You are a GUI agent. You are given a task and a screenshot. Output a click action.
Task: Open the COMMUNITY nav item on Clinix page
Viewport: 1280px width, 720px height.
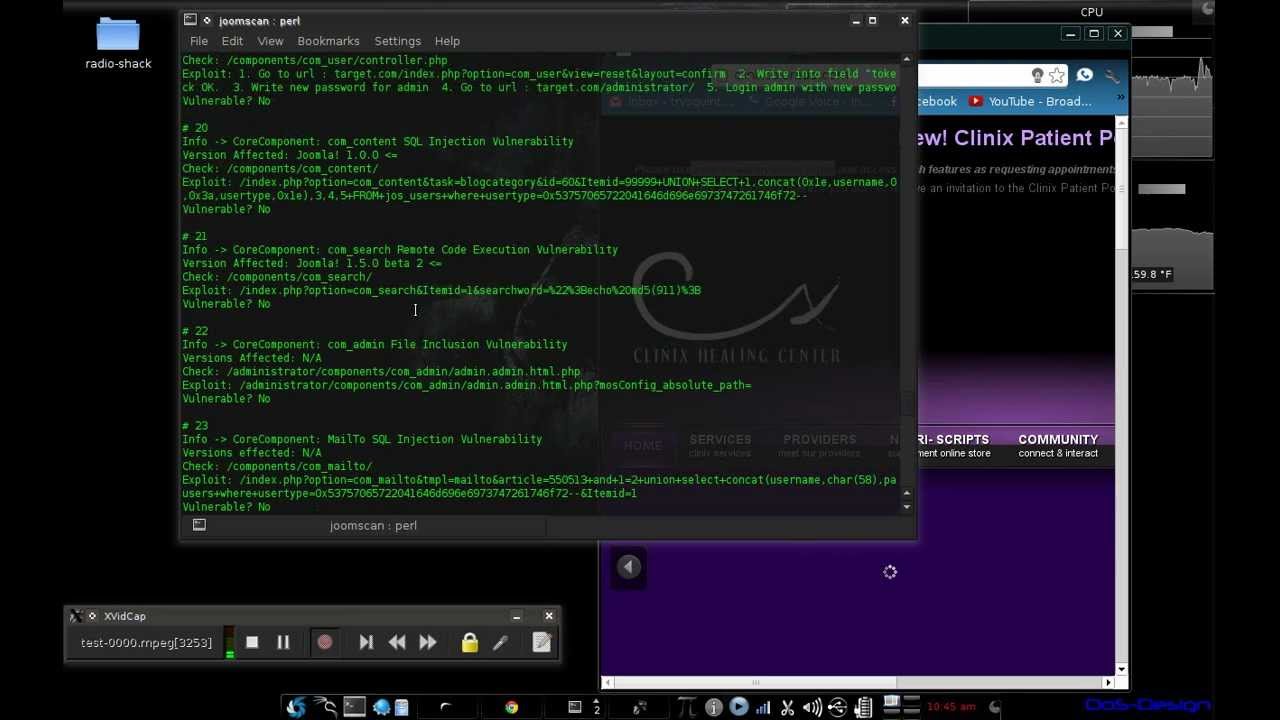(x=1058, y=446)
